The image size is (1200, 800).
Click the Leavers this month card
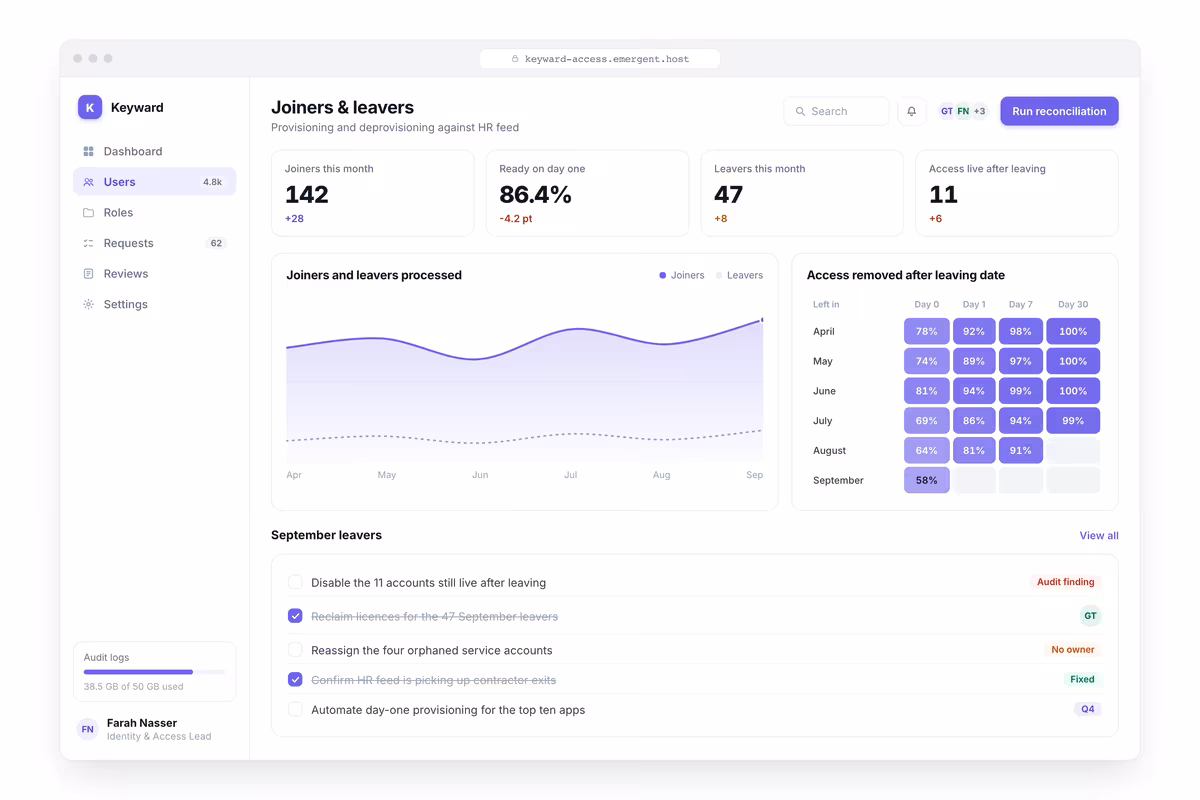pos(802,193)
